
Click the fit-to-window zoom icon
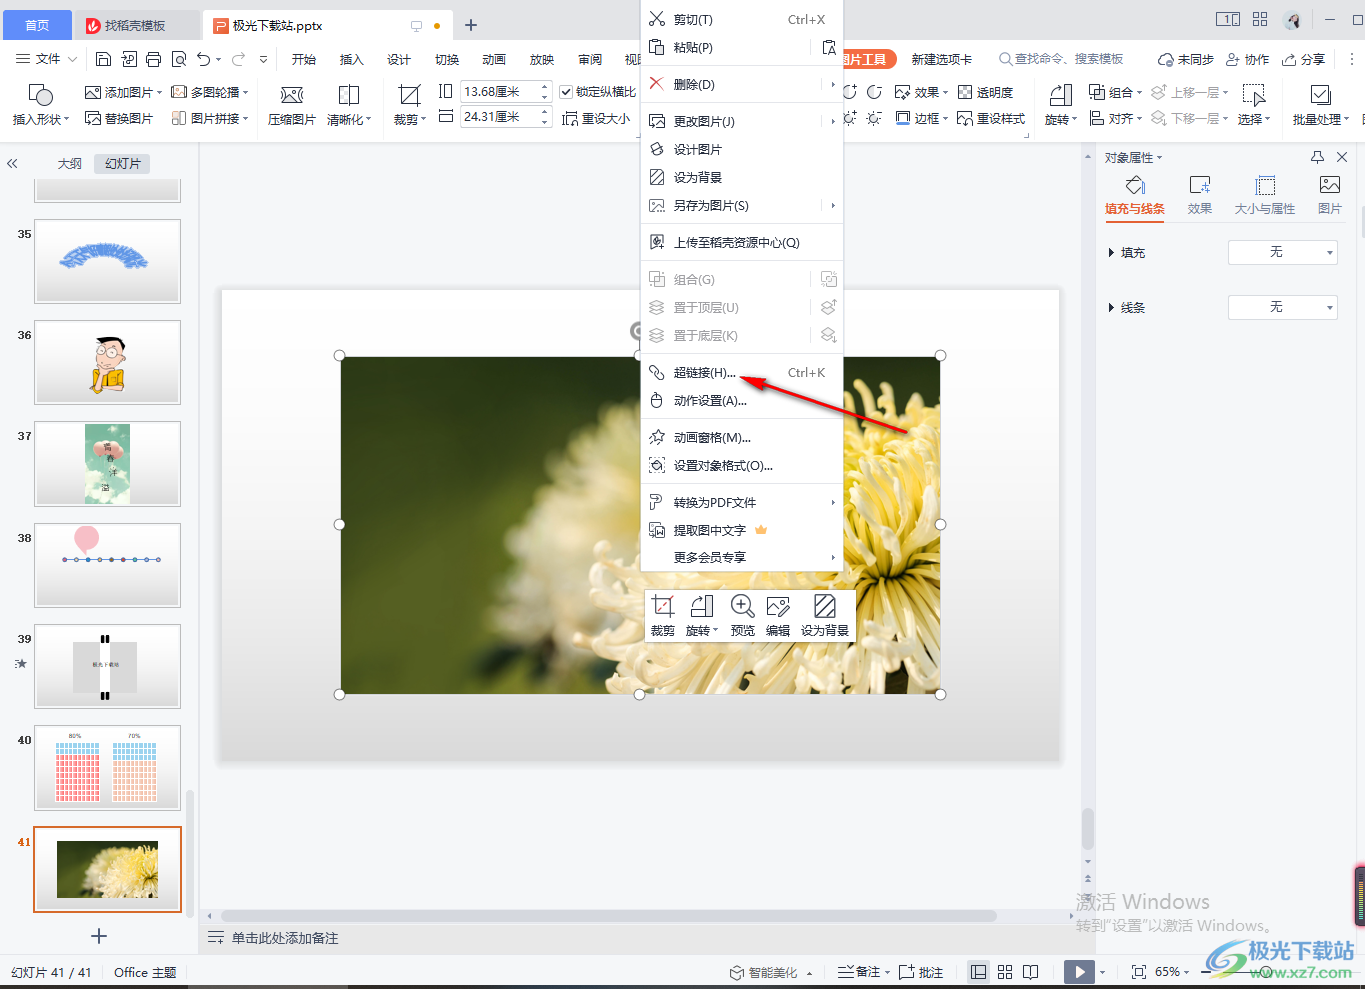1138,972
